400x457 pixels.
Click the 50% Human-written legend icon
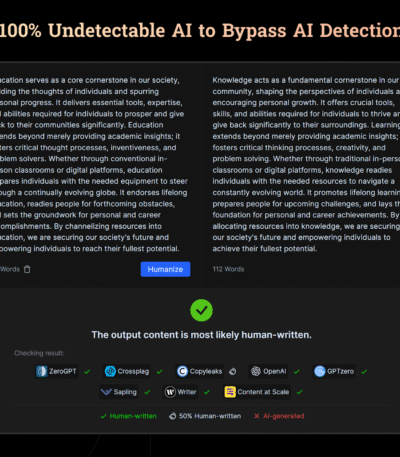pyautogui.click(x=172, y=416)
